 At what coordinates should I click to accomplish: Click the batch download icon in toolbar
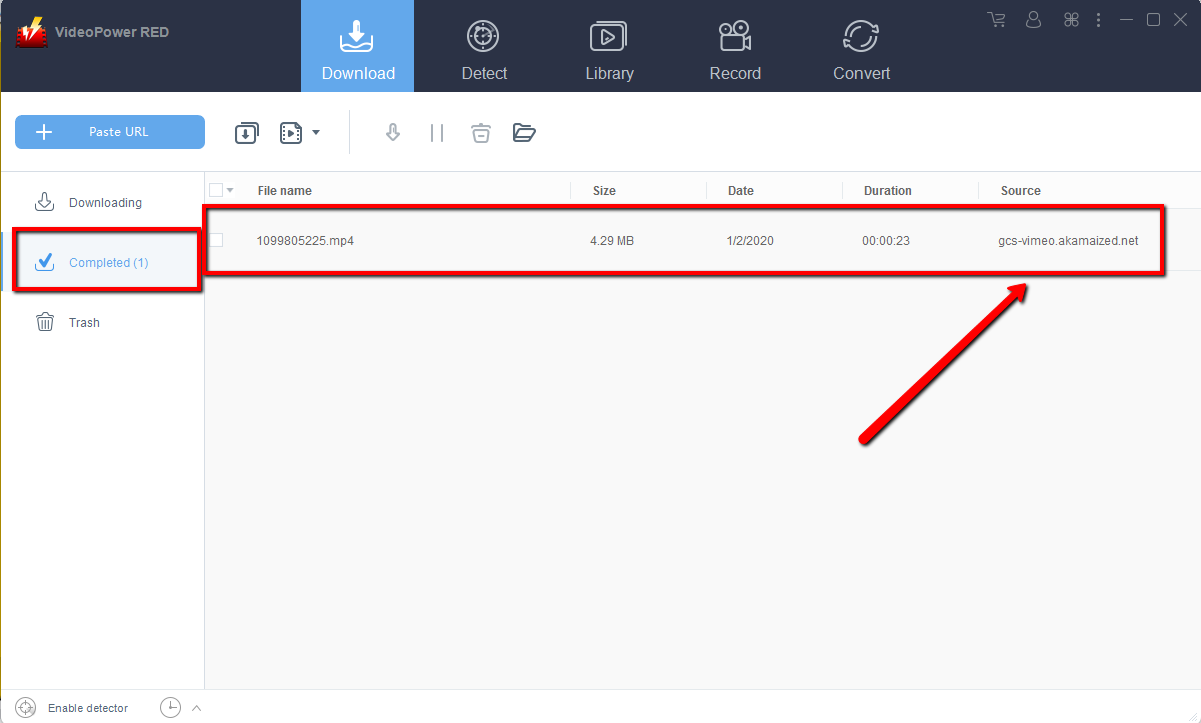pyautogui.click(x=246, y=133)
